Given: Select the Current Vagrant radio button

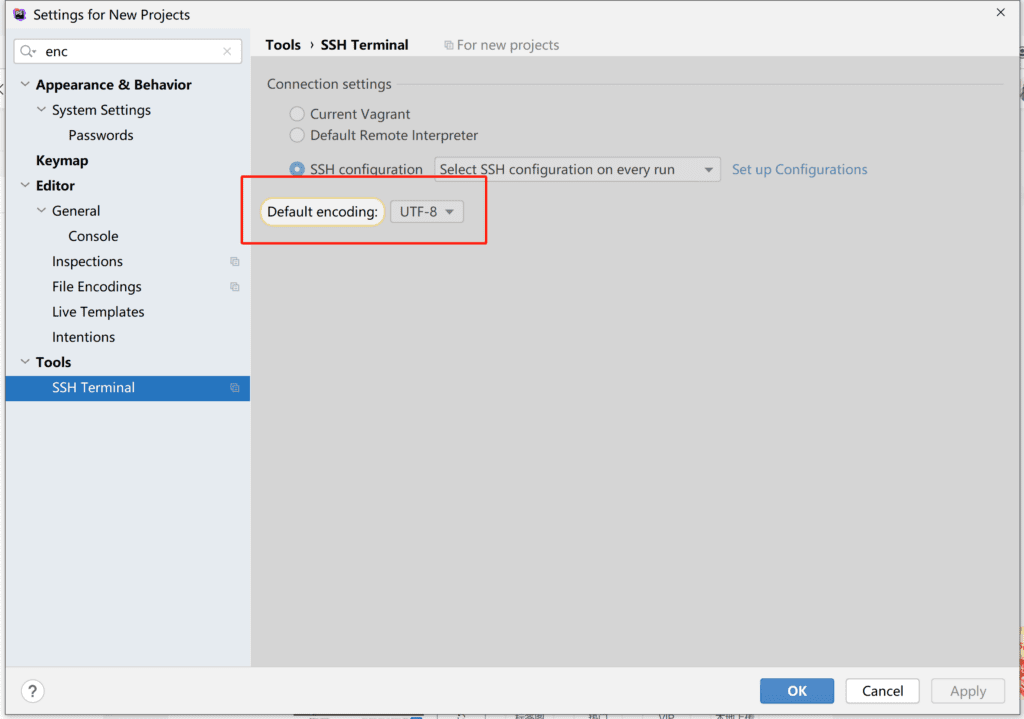Looking at the screenshot, I should coord(297,114).
